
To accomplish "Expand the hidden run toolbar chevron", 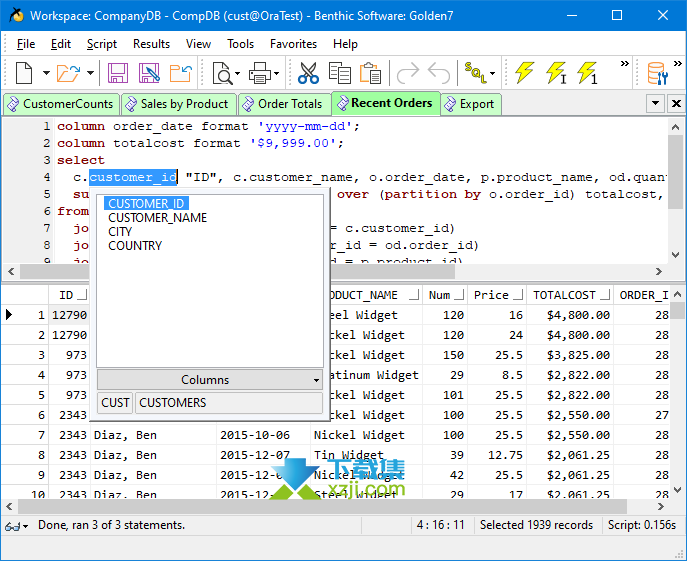I will tap(625, 64).
